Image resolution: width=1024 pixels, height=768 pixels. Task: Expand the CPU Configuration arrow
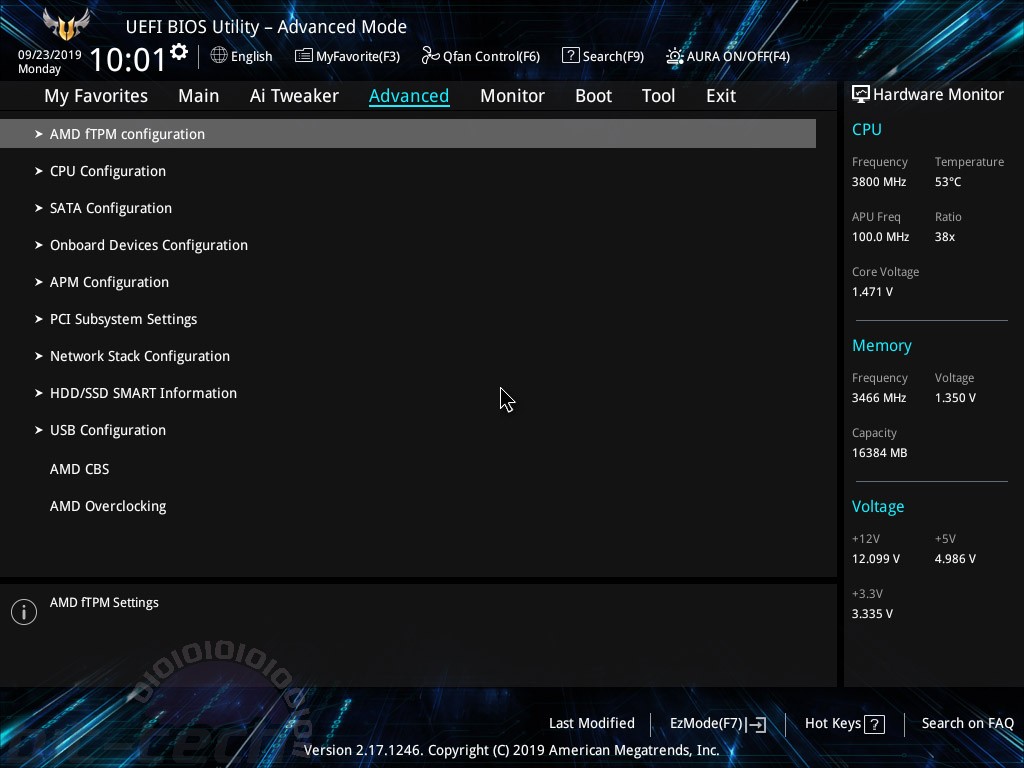pyautogui.click(x=39, y=171)
